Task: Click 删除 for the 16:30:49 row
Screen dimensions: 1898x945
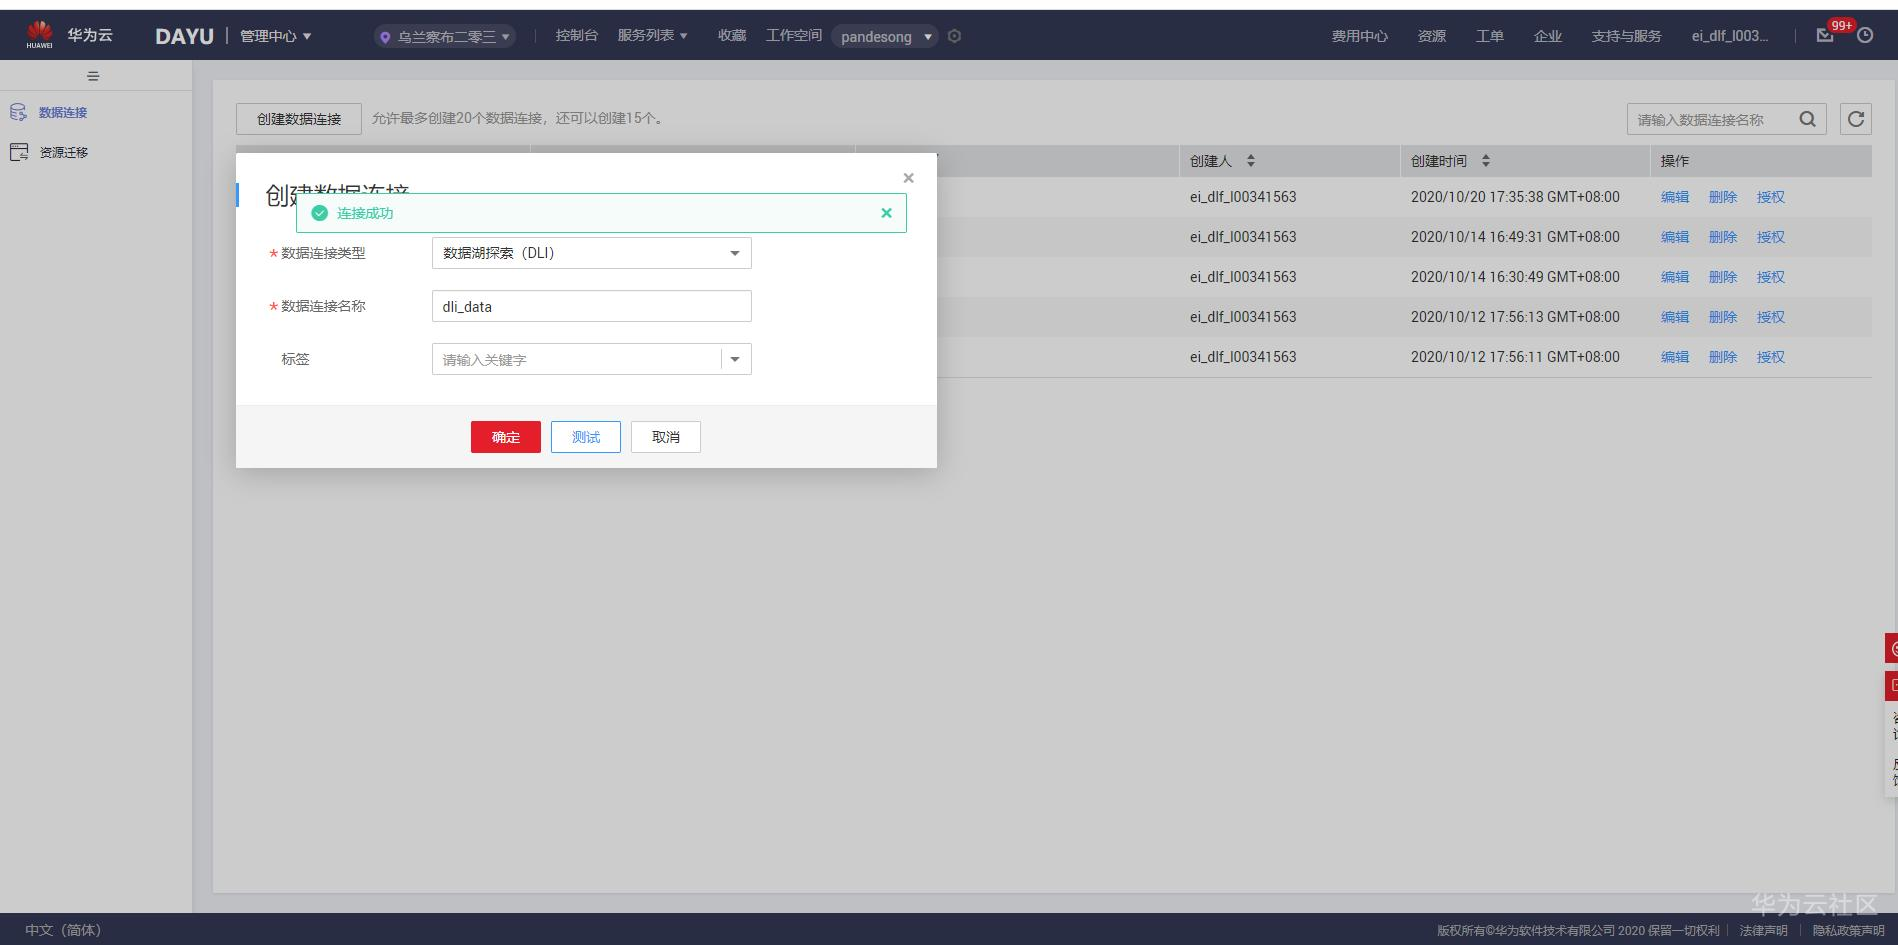Action: pyautogui.click(x=1723, y=277)
